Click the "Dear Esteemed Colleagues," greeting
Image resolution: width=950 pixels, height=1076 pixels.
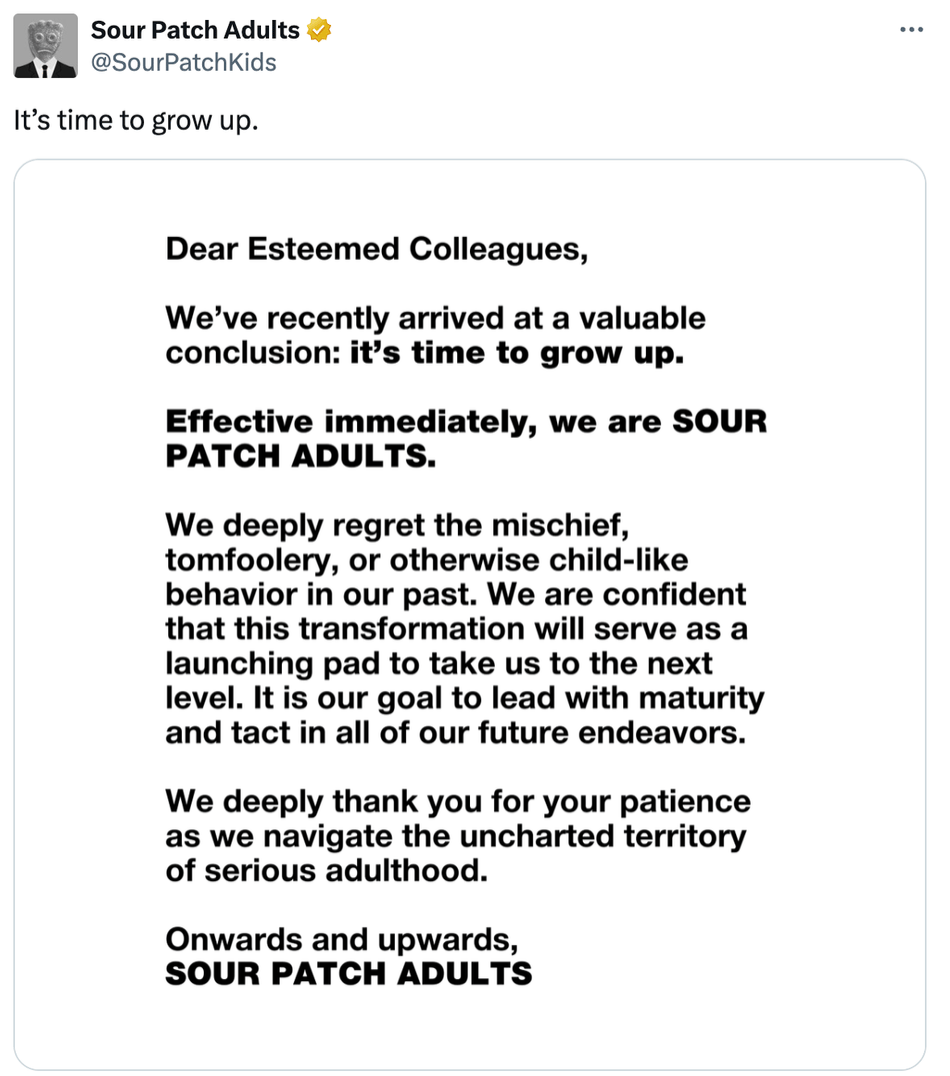(377, 250)
